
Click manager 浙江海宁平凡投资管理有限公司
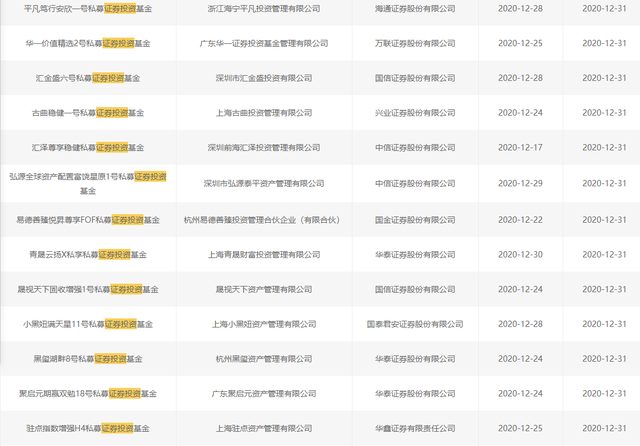pos(264,9)
